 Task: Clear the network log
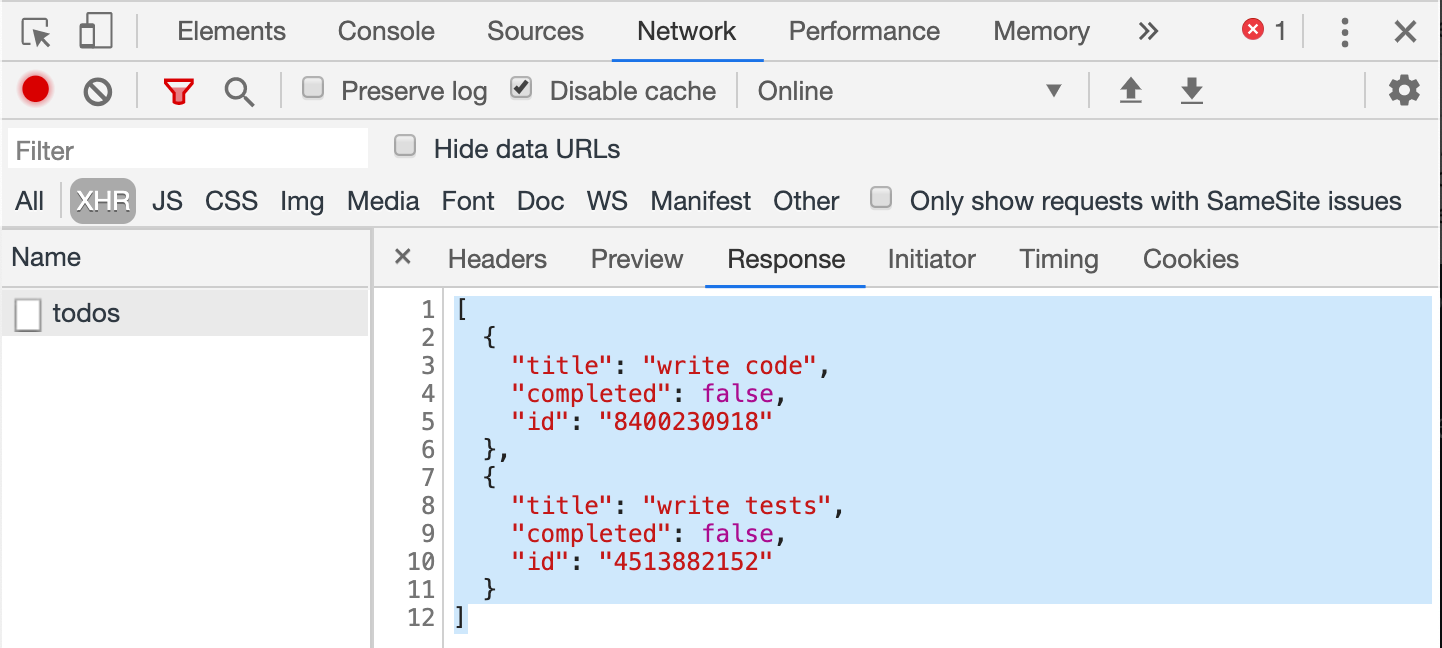pyautogui.click(x=97, y=92)
